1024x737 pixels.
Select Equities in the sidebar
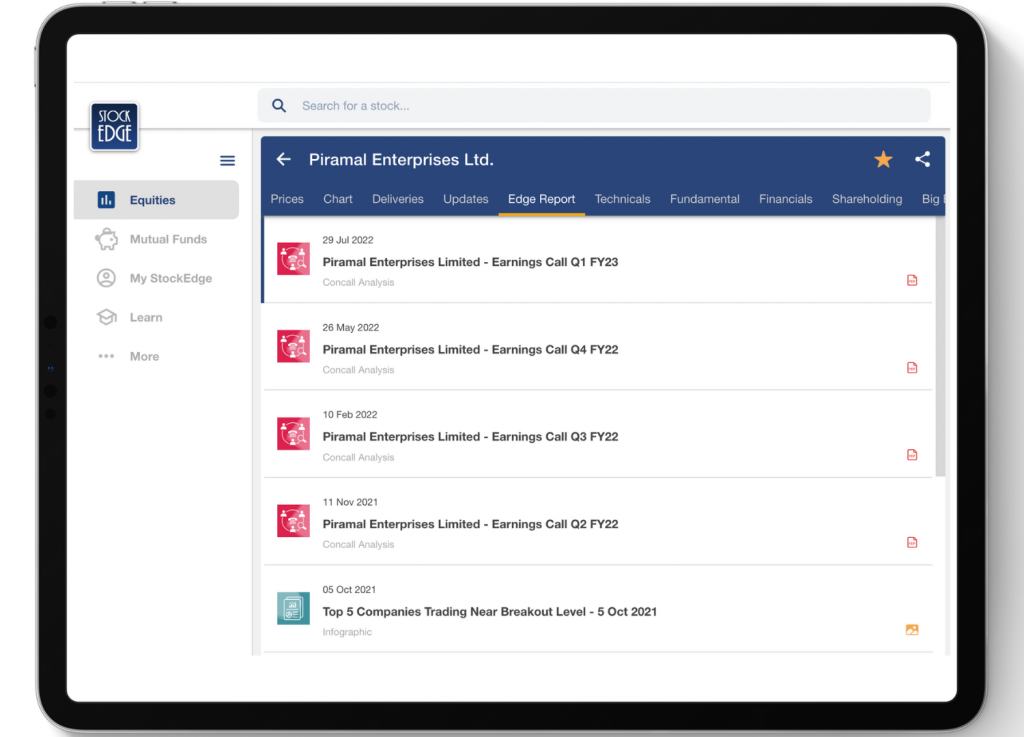coord(157,200)
